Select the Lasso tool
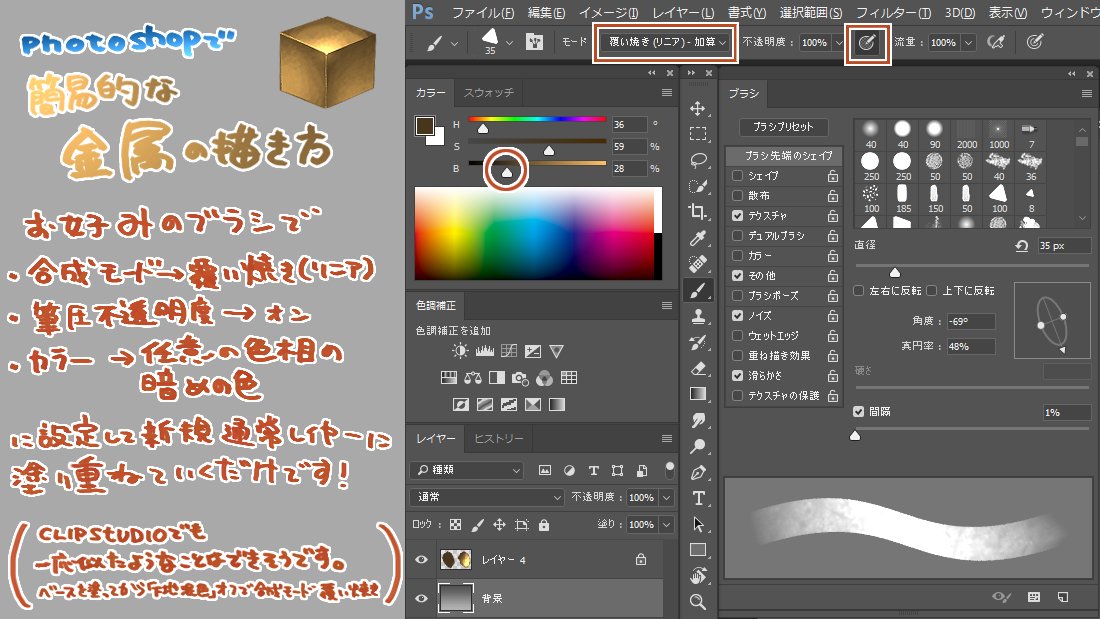The width and height of the screenshot is (1100, 619). [x=697, y=160]
